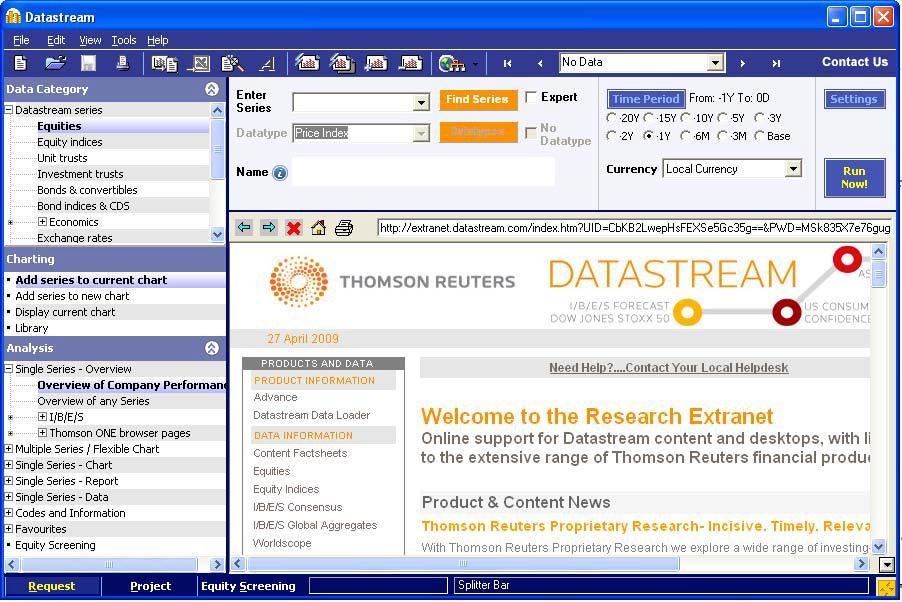This screenshot has width=902, height=602.
Task: Collapse the Datastream series tree node
Action: (x=9, y=109)
